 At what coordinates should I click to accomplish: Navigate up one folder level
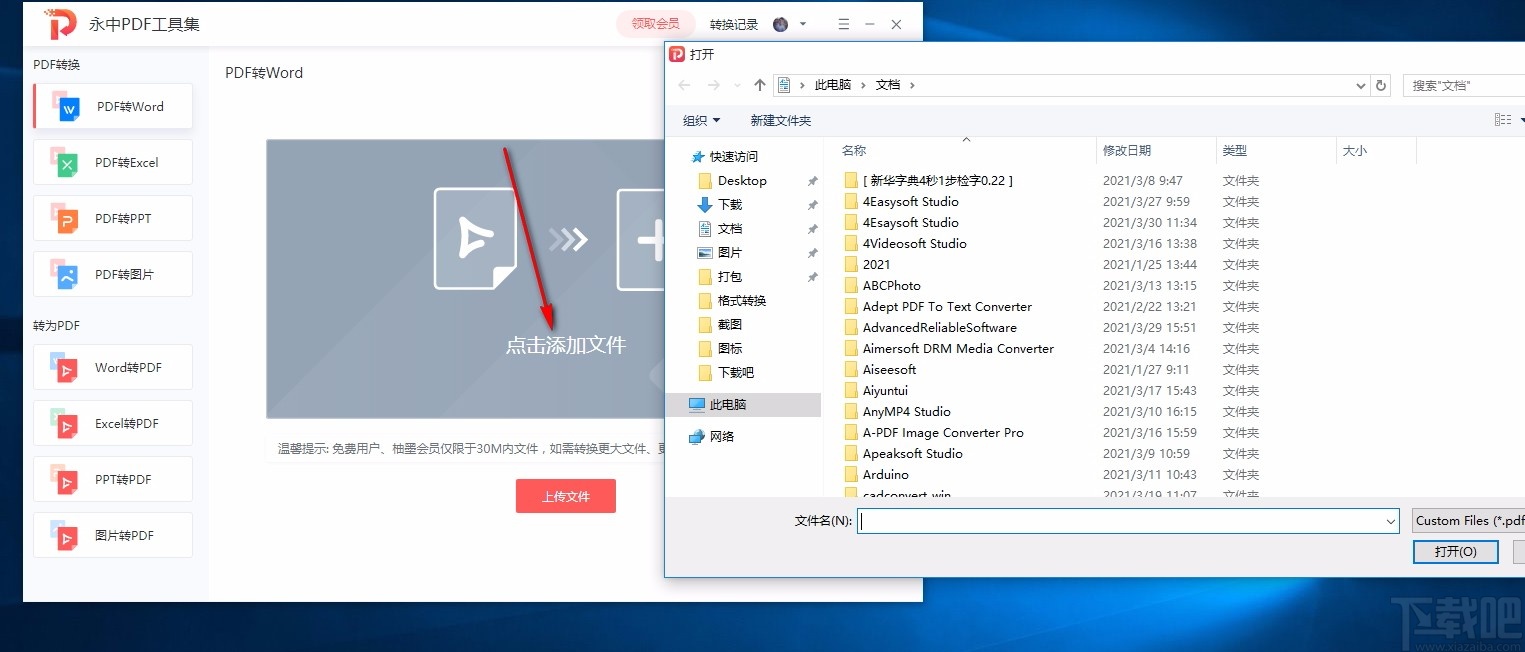pyautogui.click(x=759, y=85)
